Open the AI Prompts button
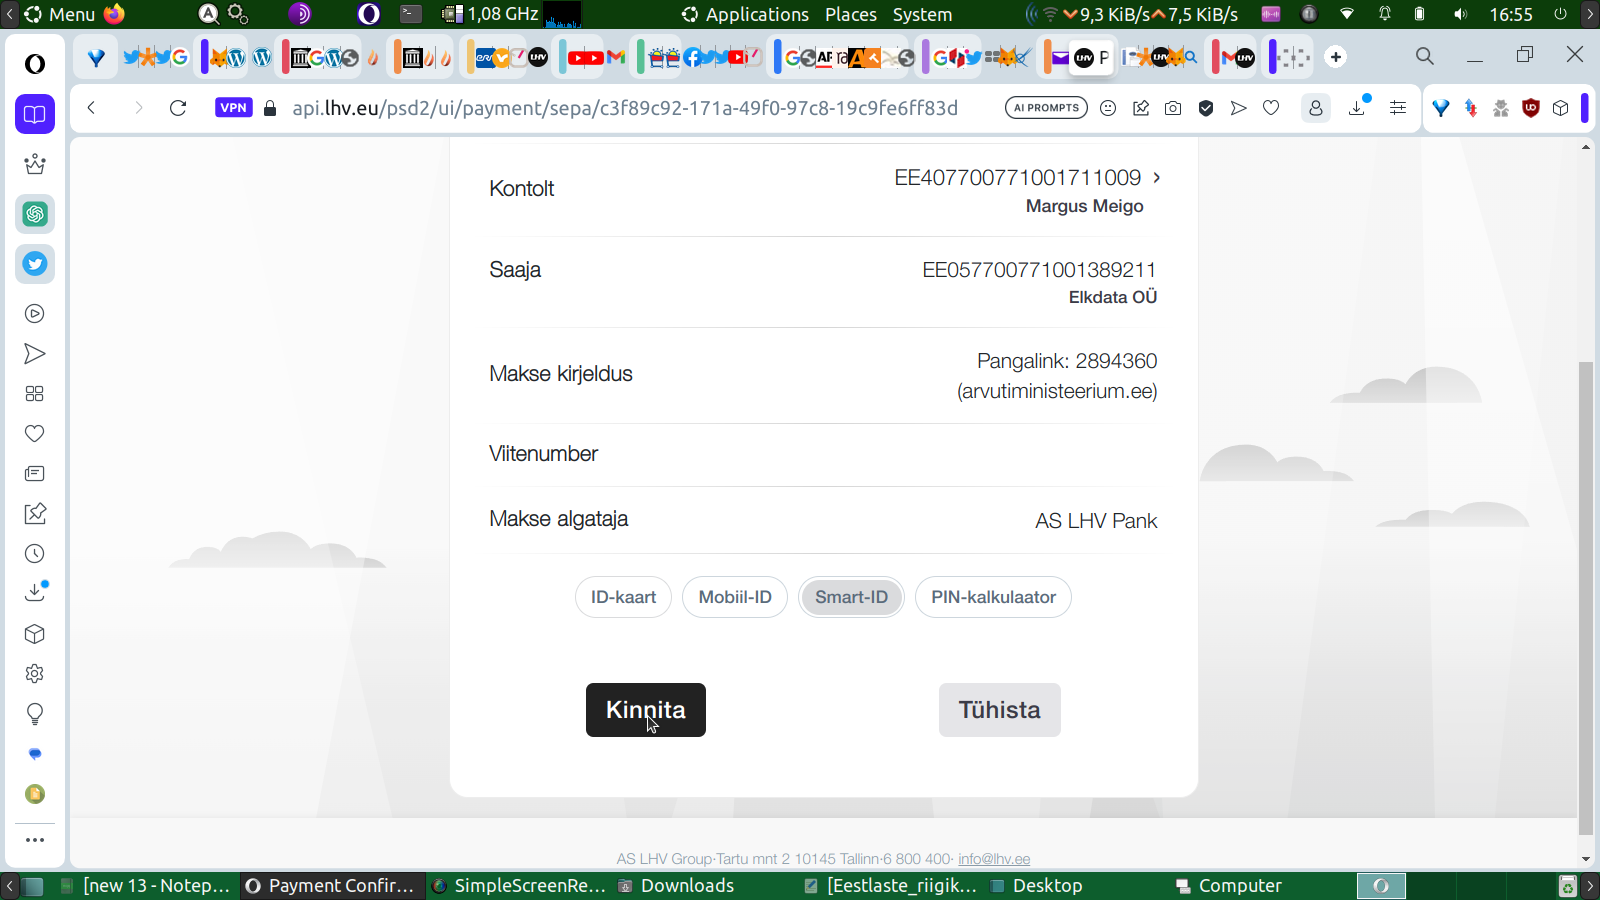The width and height of the screenshot is (1600, 900). 1046,108
